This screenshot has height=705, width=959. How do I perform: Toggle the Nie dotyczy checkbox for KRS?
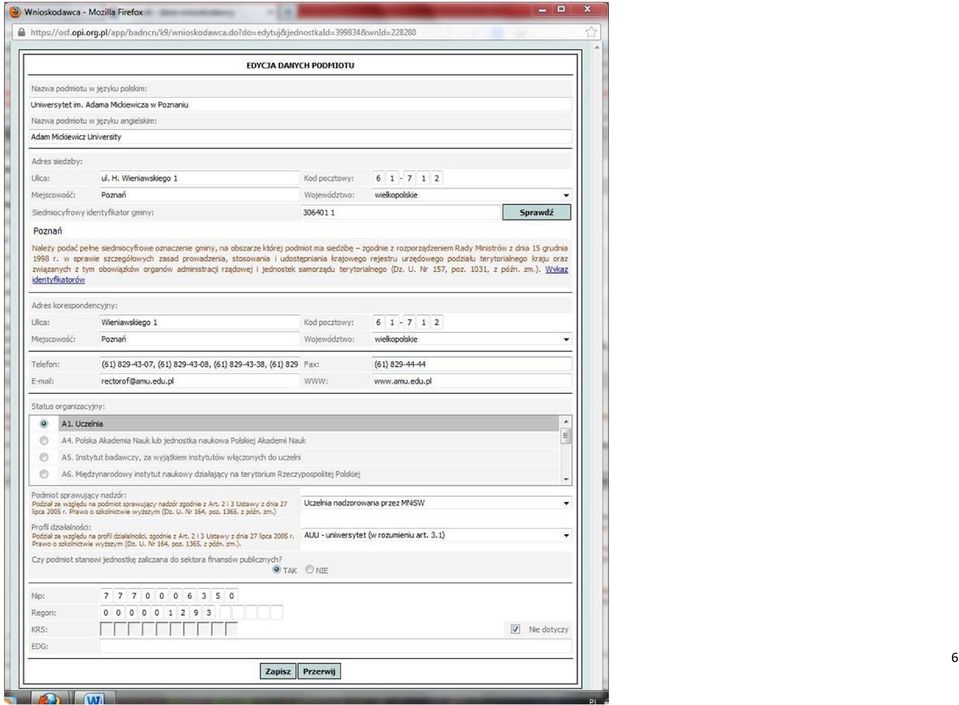coord(516,629)
